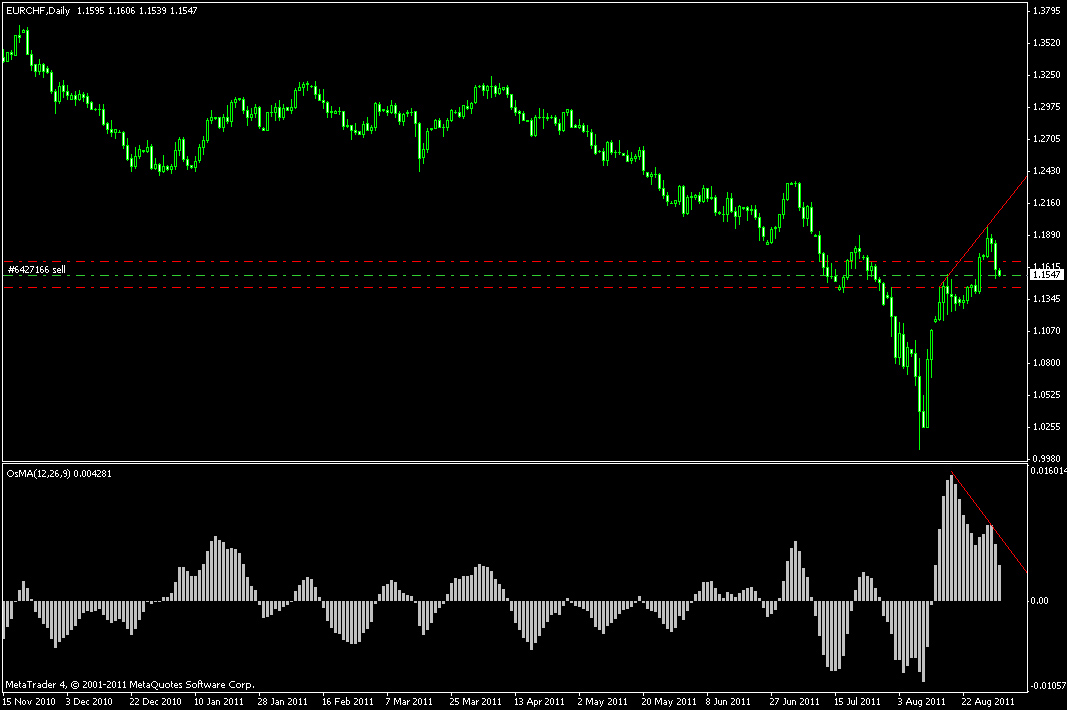Click the 3 Dec 2010 date label
Screen dimensions: 1067x710
89,701
